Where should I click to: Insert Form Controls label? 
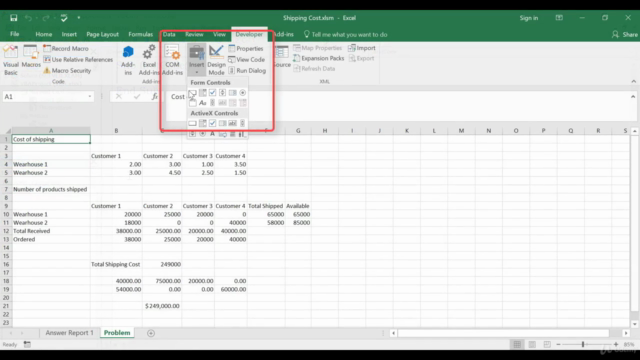[x=202, y=103]
